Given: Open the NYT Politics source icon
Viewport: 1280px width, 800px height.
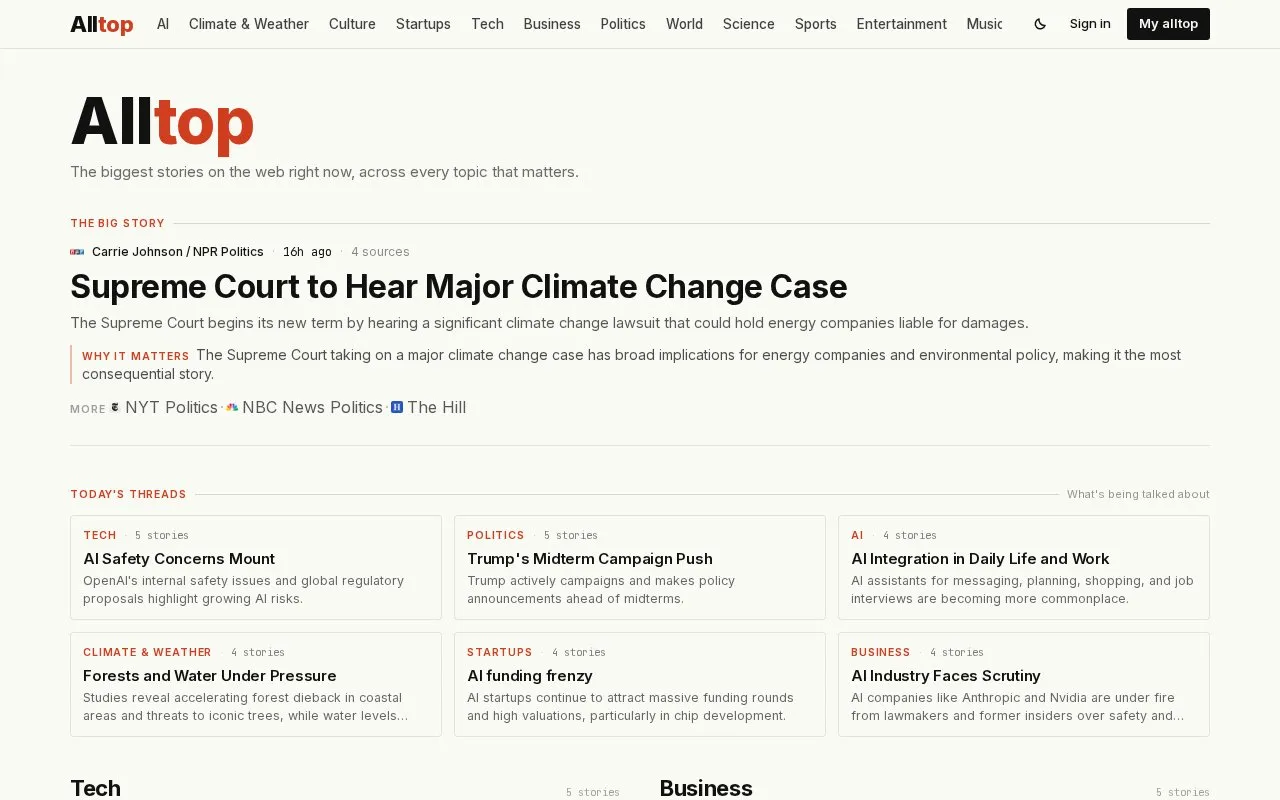Looking at the screenshot, I should [115, 407].
